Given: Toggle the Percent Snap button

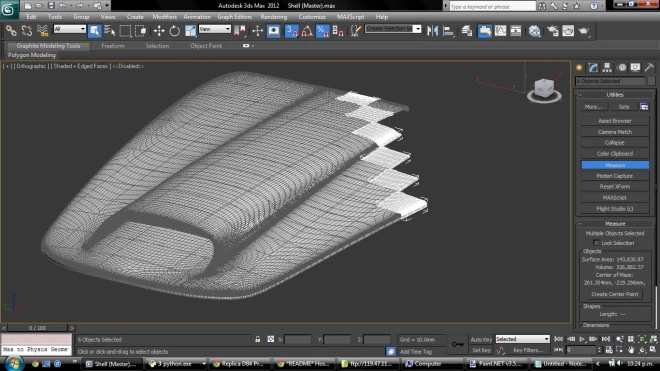Looking at the screenshot, I should (322, 31).
